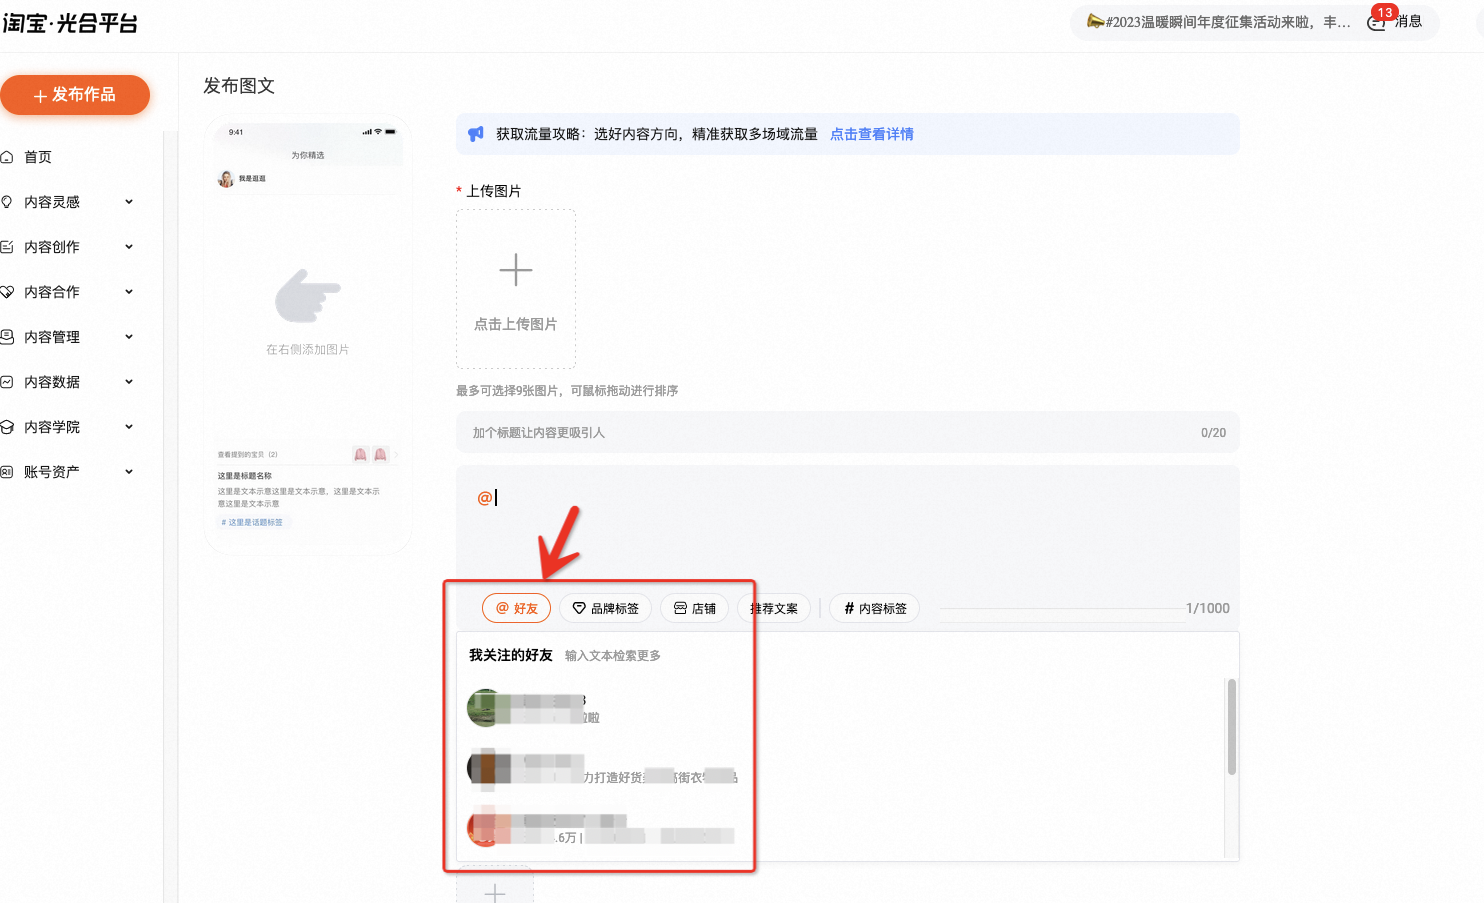
Task: Click the 内容数据 chart icon
Action: pos(7,382)
